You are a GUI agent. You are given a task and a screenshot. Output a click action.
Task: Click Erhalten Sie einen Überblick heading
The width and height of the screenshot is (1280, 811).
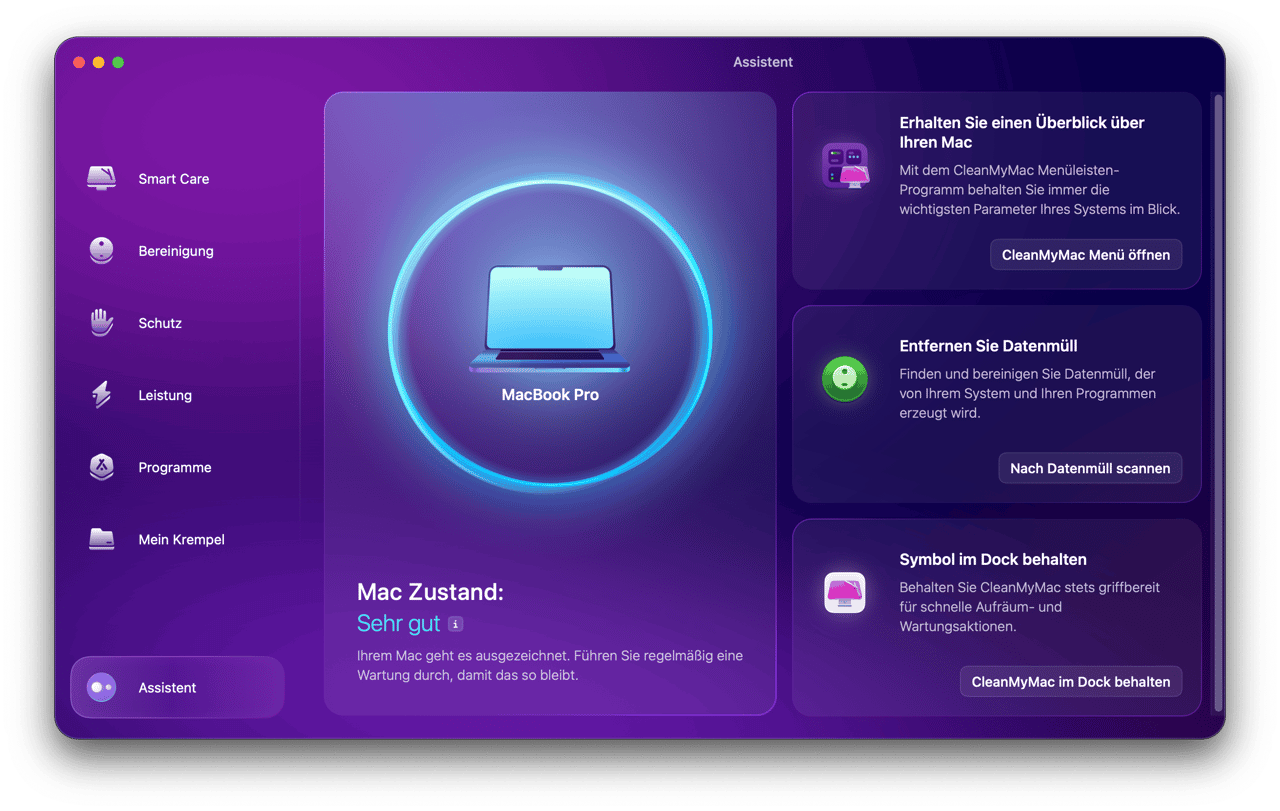pos(1022,132)
